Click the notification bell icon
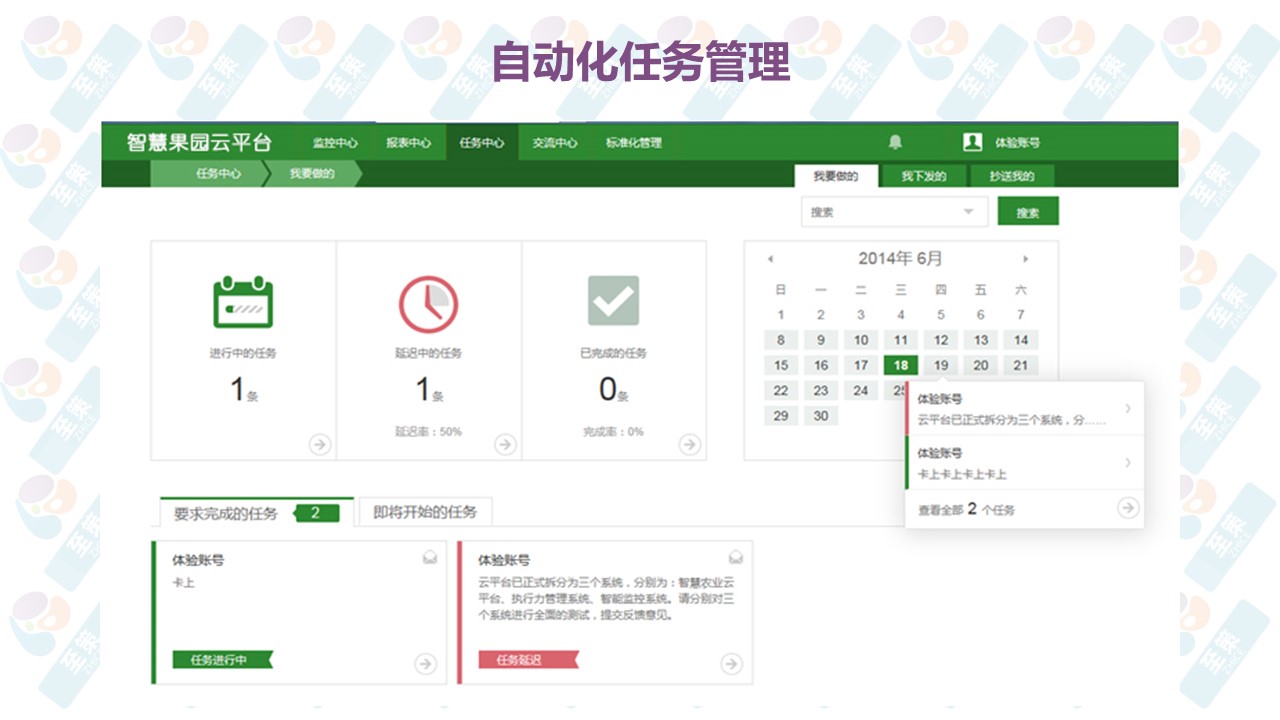Screen dimensions: 1280x720 click(895, 142)
